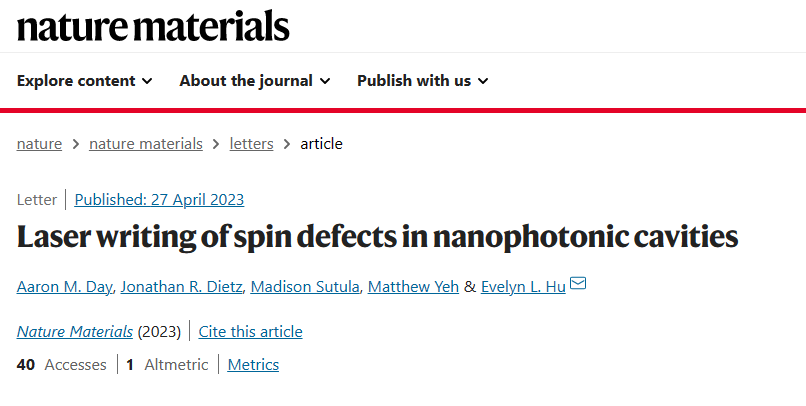This screenshot has width=806, height=406.
Task: Navigate to the letters breadcrumb
Action: tap(251, 144)
